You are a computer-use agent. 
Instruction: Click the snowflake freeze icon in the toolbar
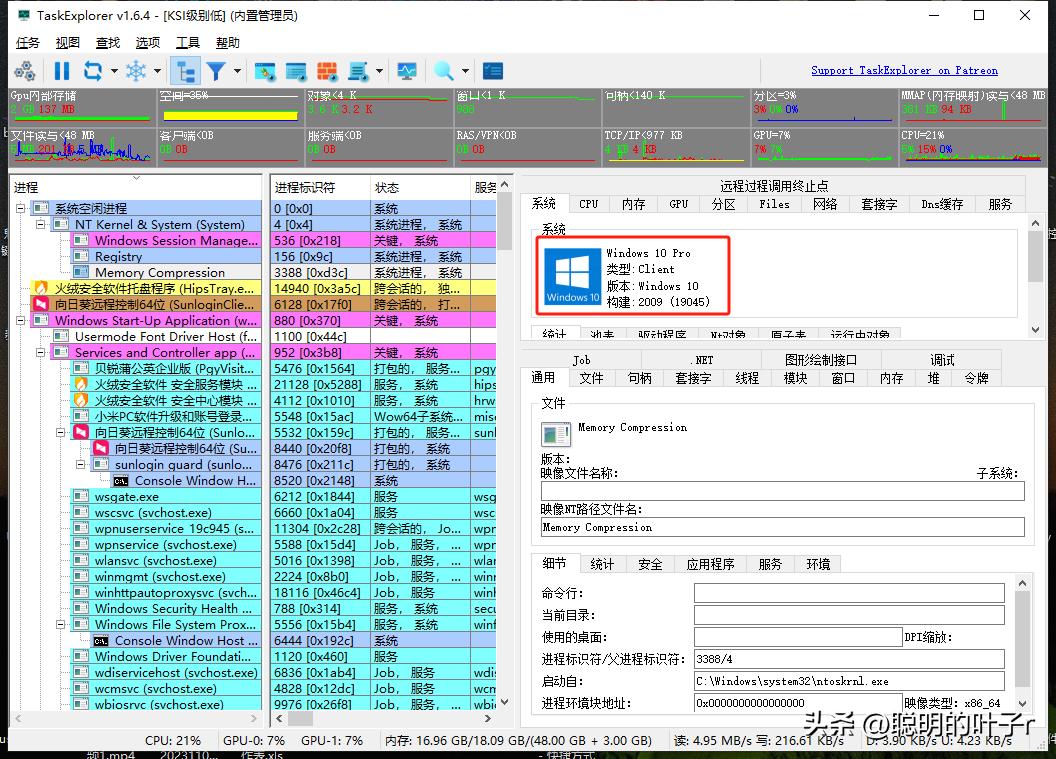pyautogui.click(x=137, y=70)
